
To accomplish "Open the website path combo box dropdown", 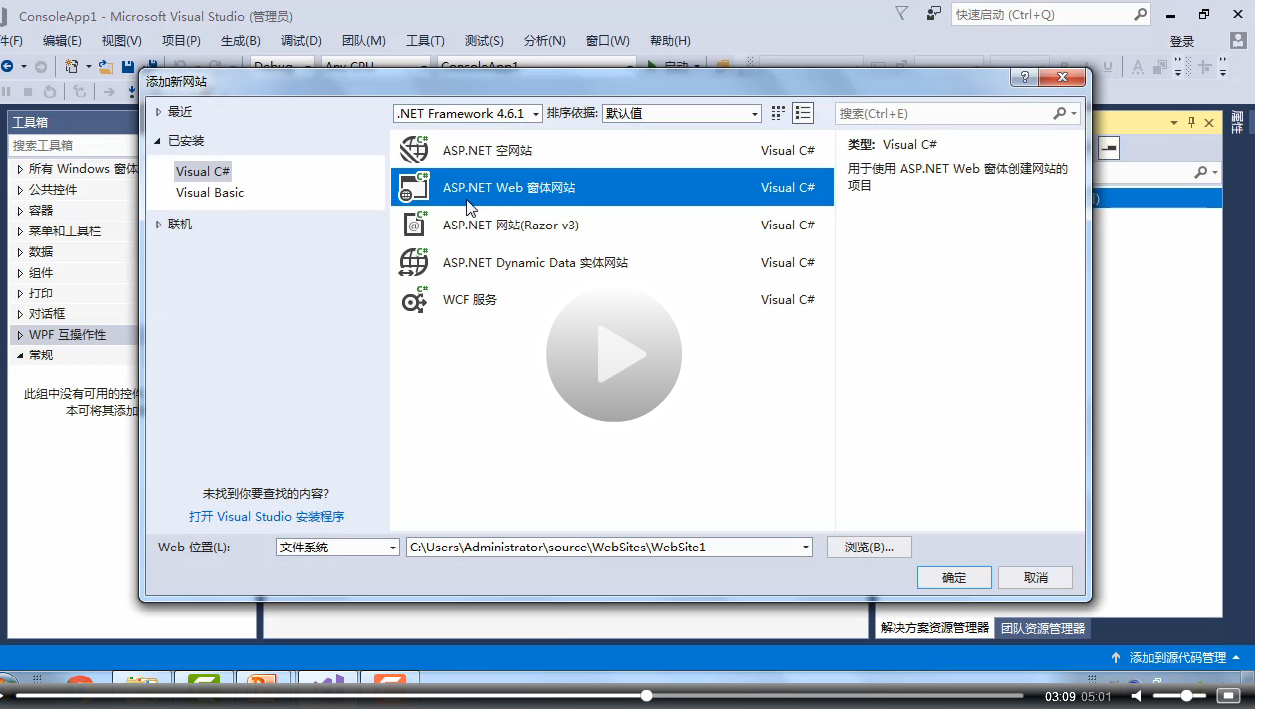I will pos(806,547).
